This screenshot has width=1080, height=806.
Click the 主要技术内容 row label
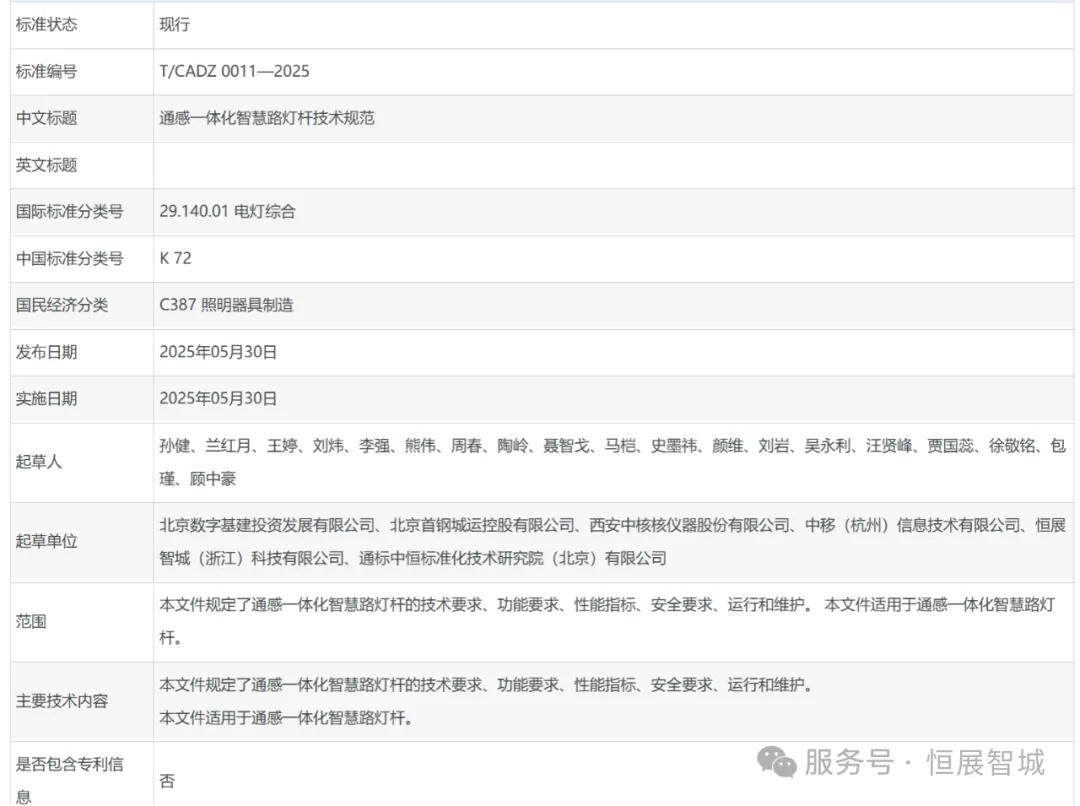pyautogui.click(x=61, y=701)
